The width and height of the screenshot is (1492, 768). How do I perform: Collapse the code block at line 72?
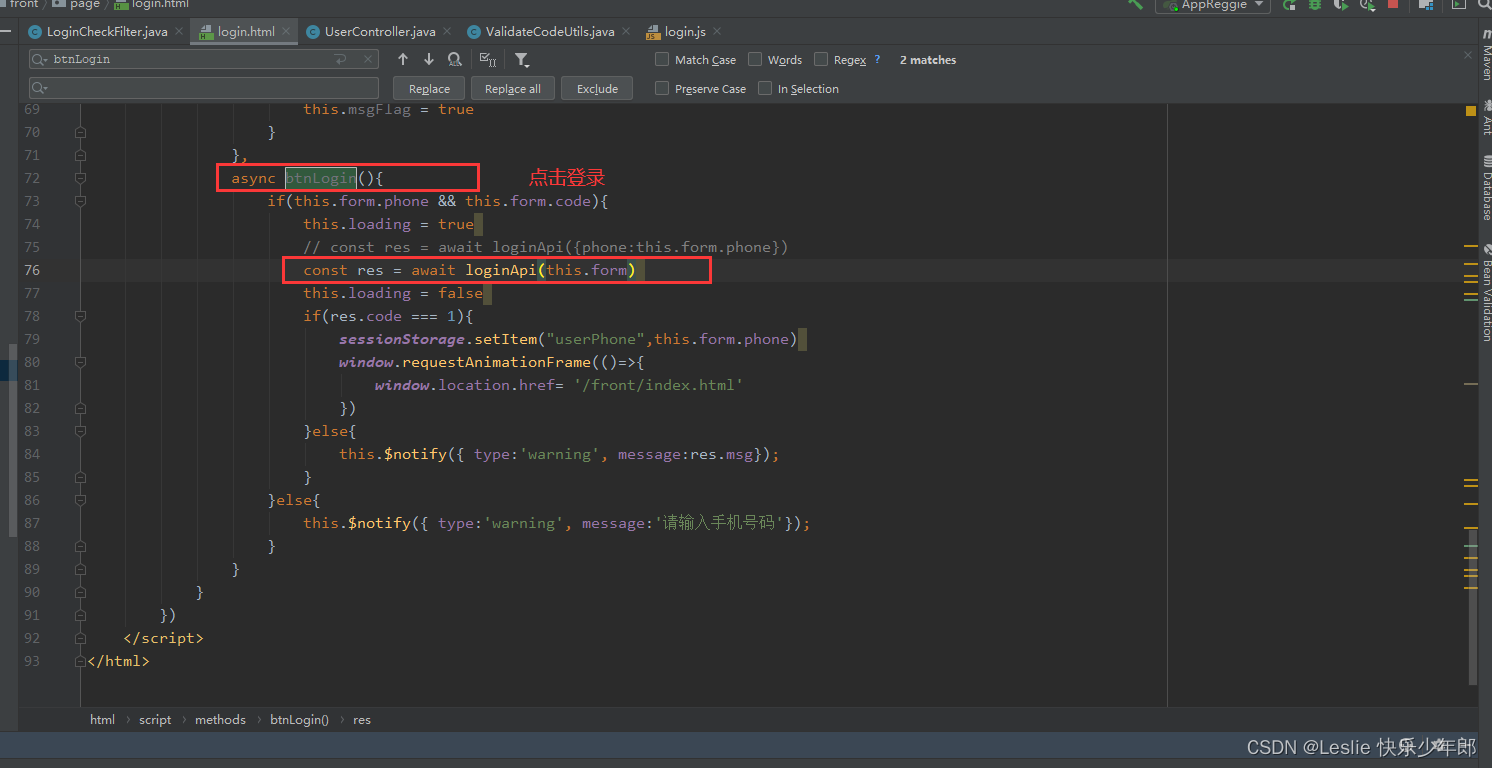(x=80, y=178)
